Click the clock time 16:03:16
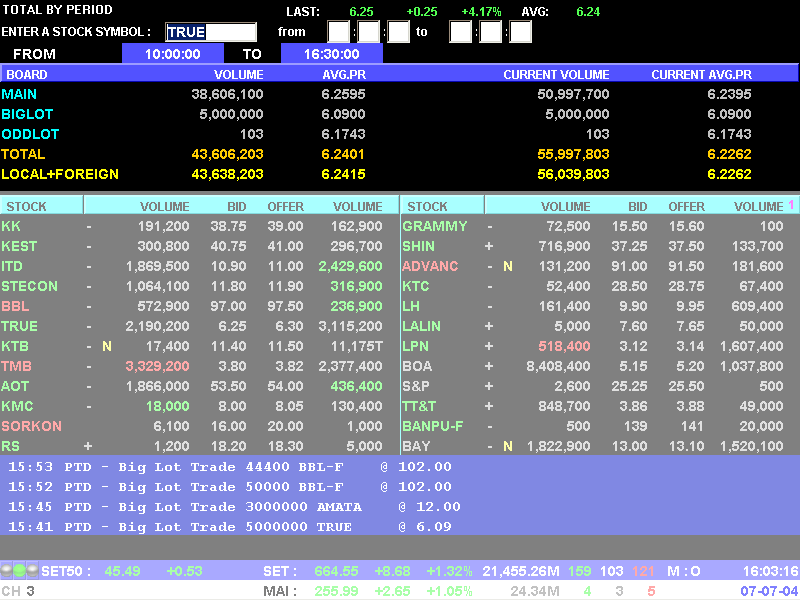800x600 pixels. click(x=770, y=571)
